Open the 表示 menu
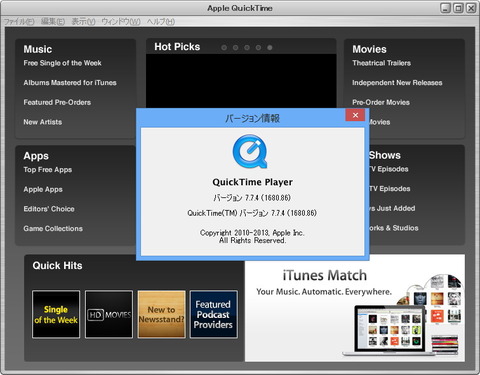The image size is (480, 375). coord(83,22)
